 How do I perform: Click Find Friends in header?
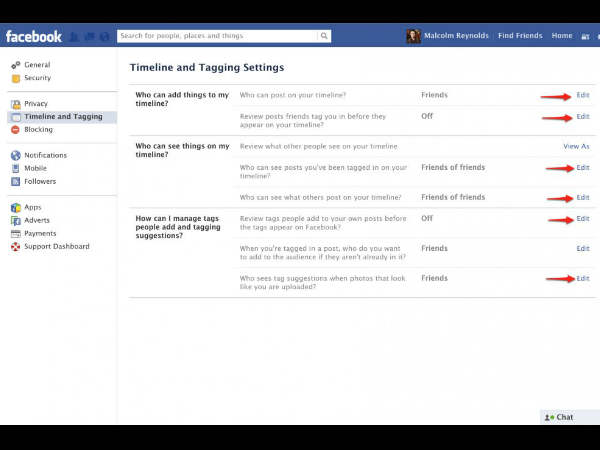tap(520, 36)
